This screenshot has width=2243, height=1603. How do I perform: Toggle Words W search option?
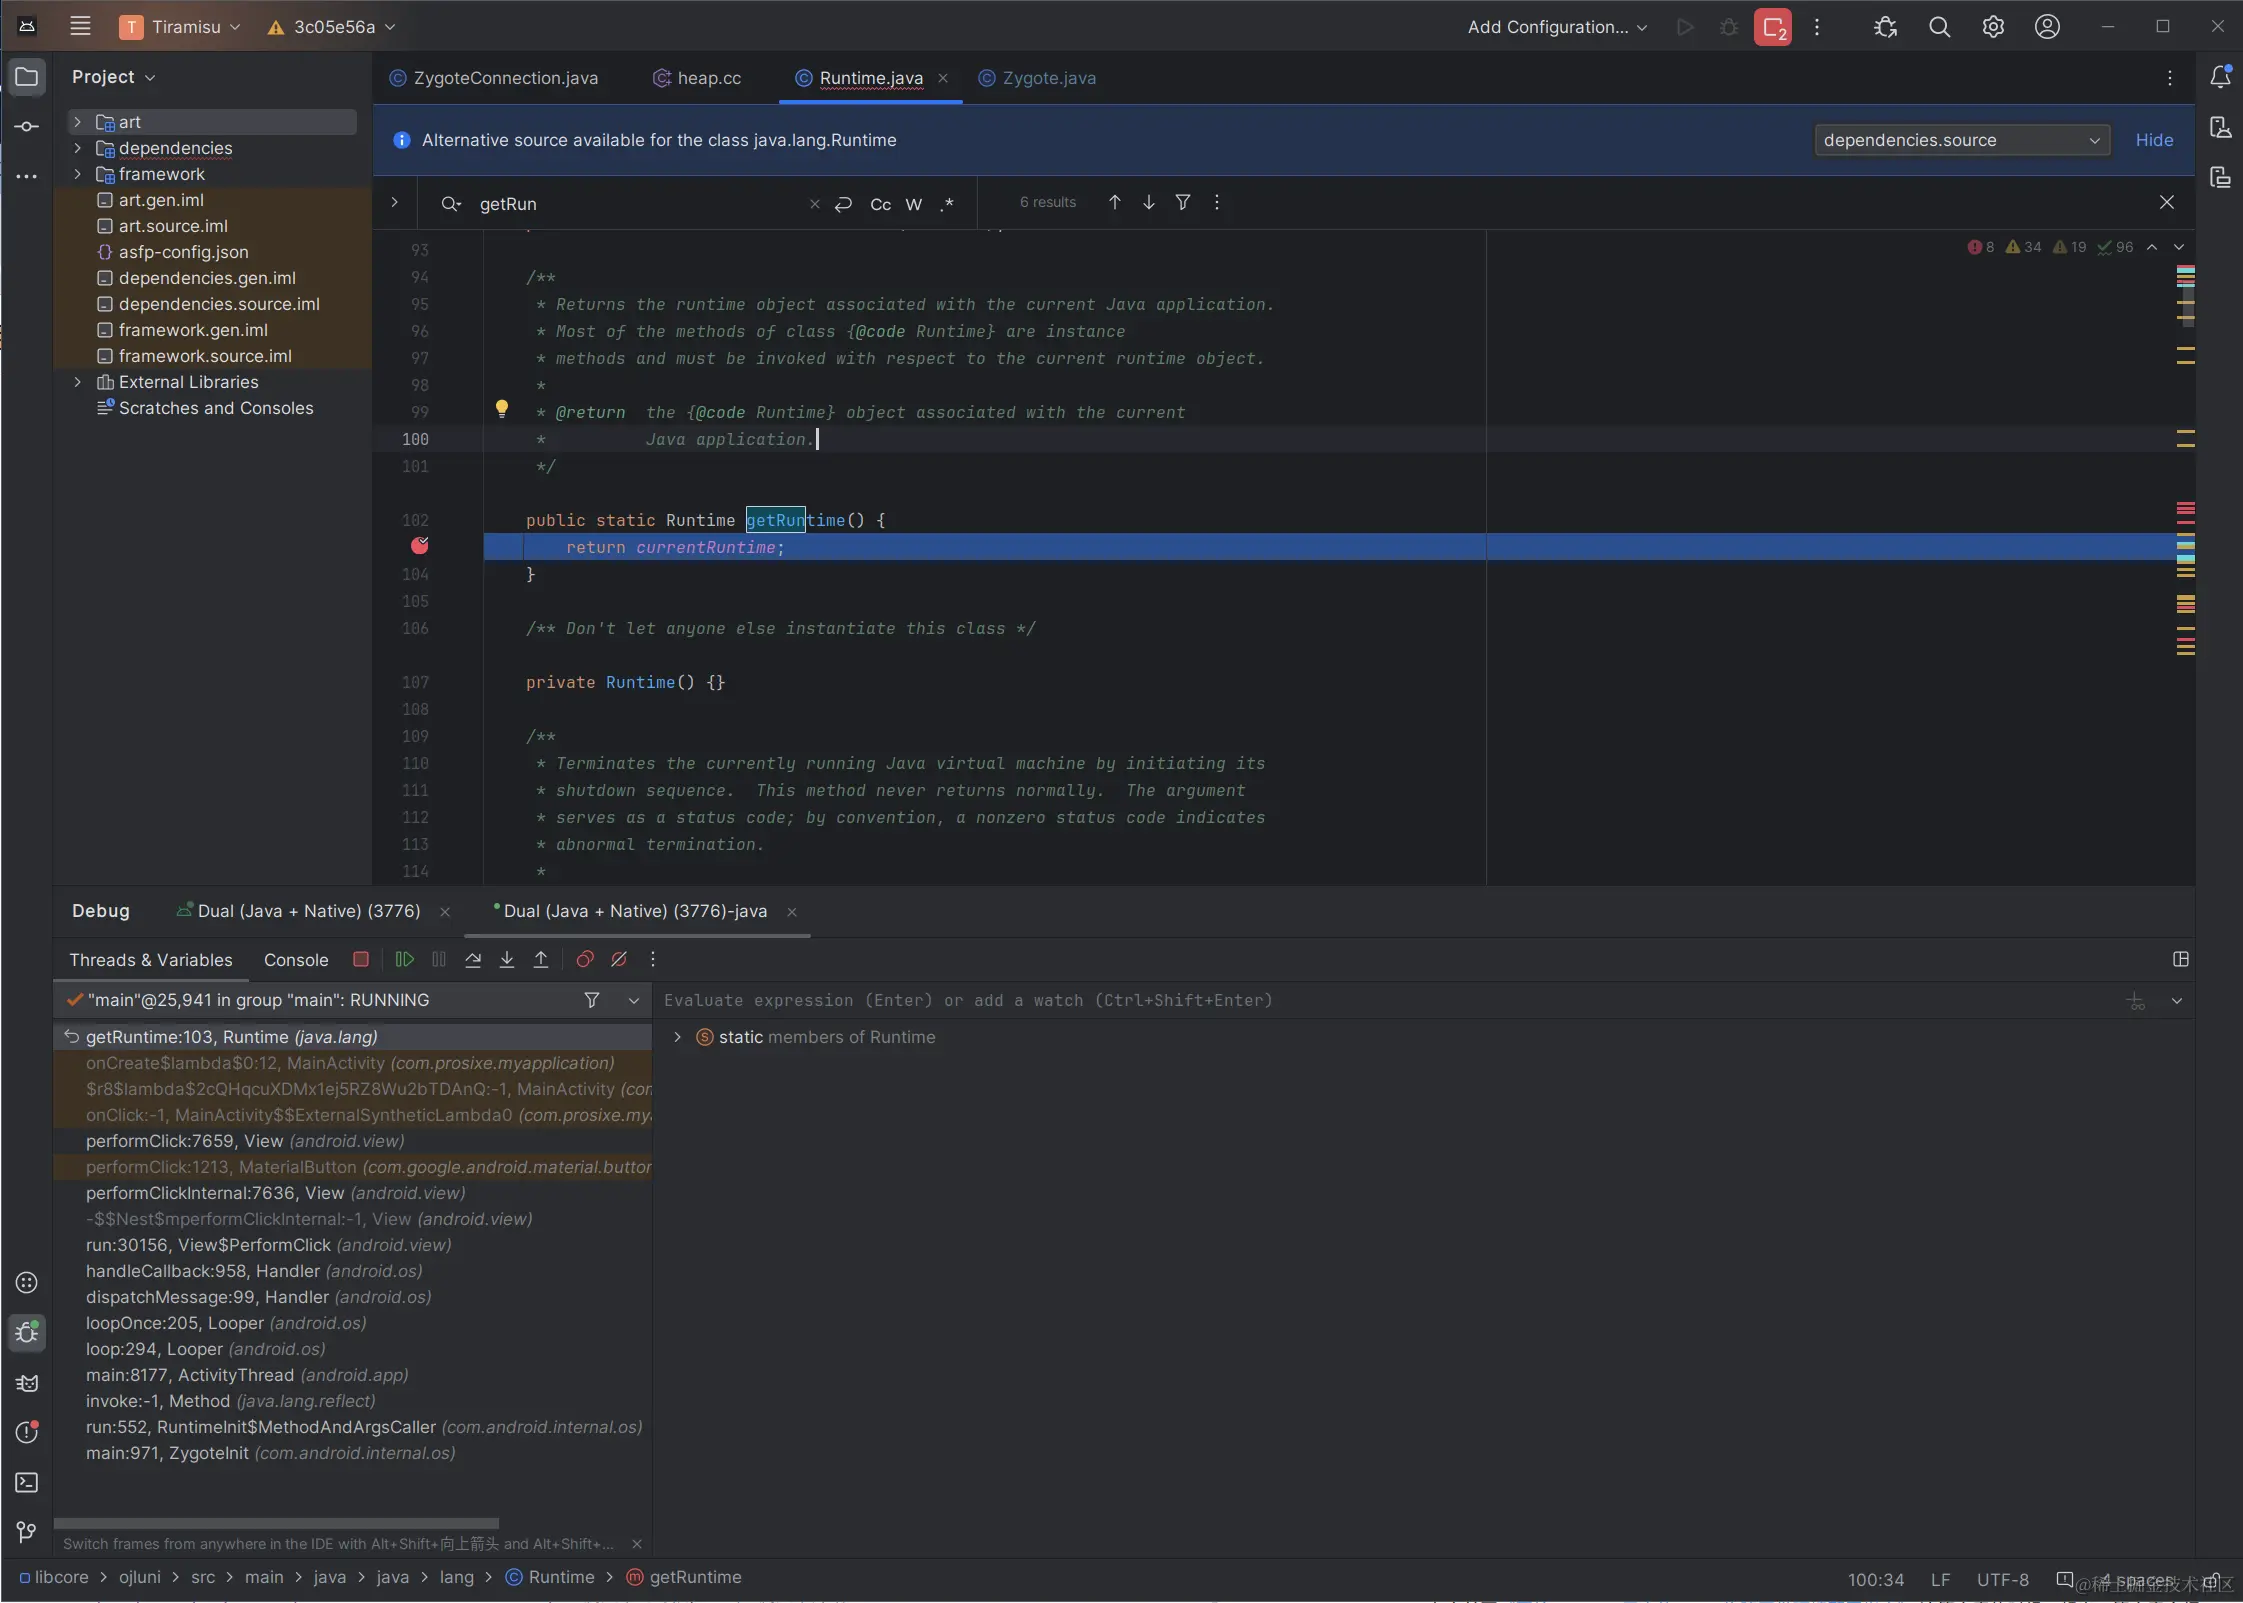(914, 204)
